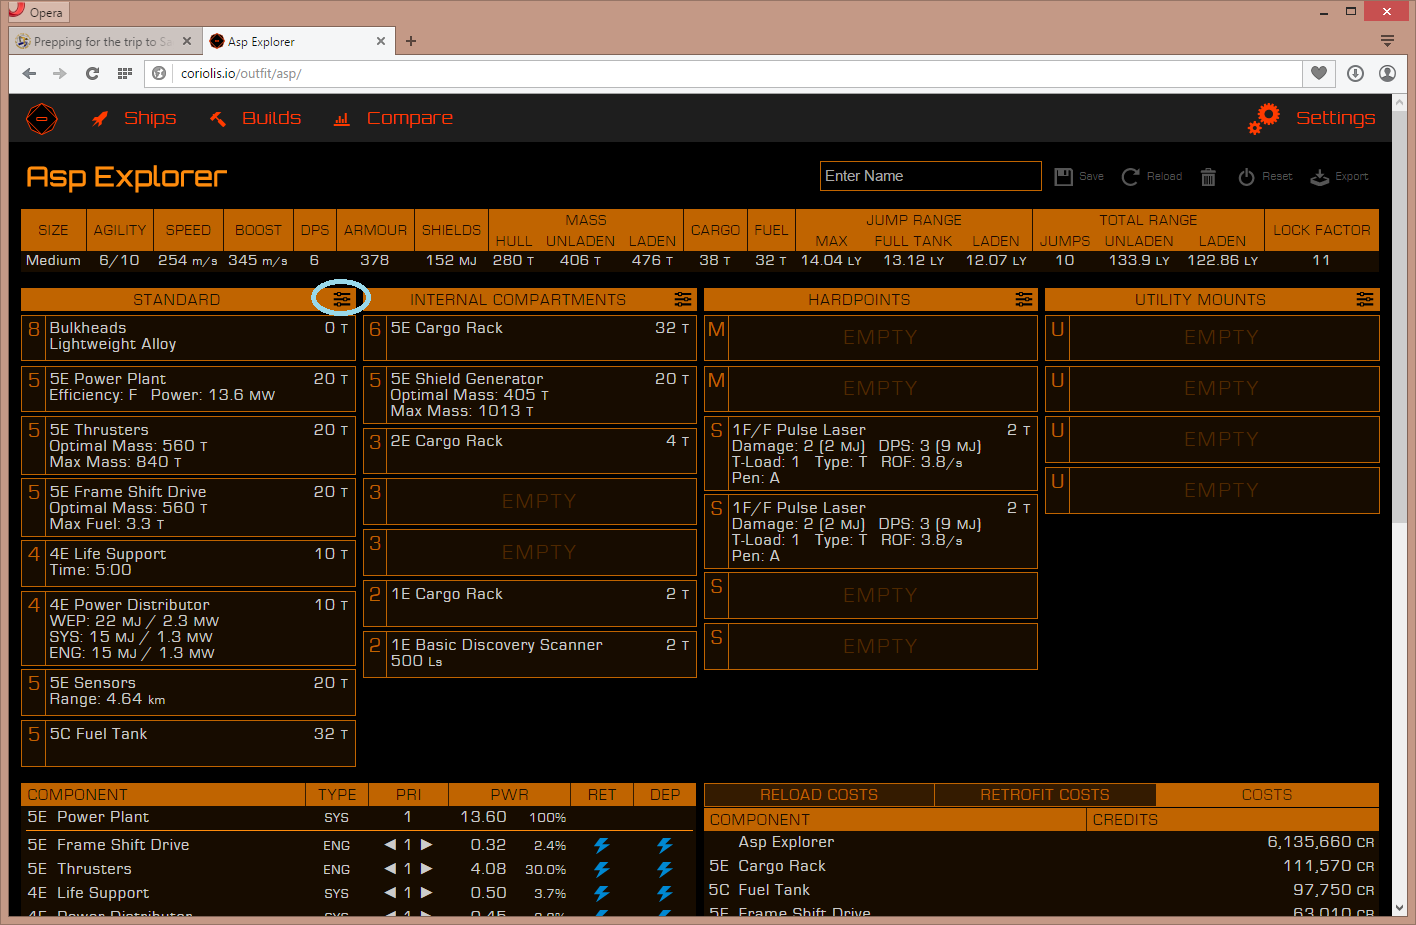Image resolution: width=1416 pixels, height=925 pixels.
Task: Open a new browser tab
Action: click(x=411, y=41)
